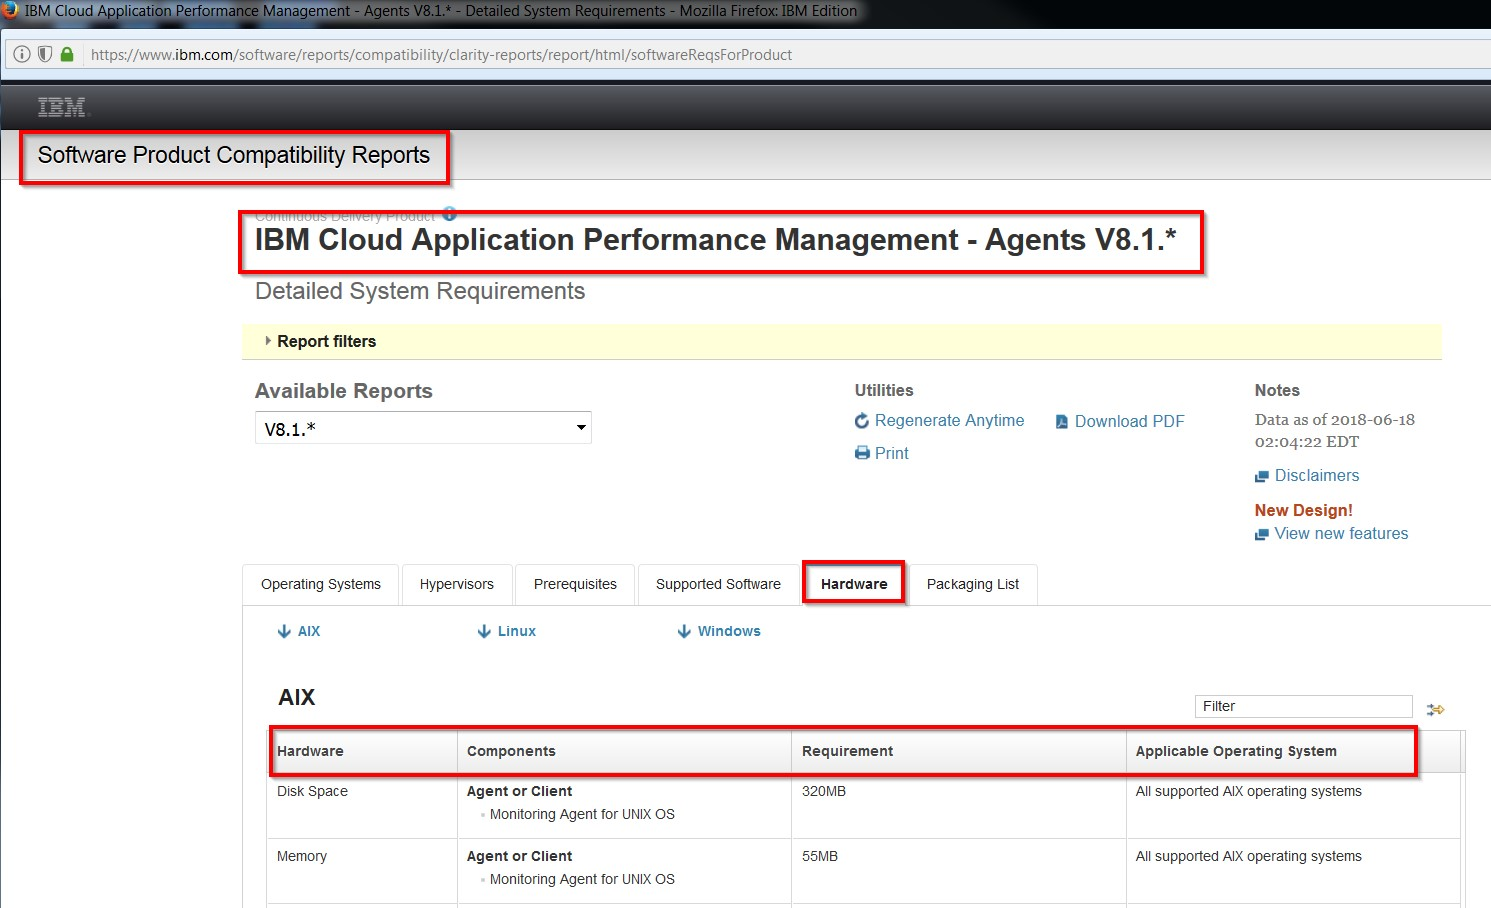Click the IBM logo in header

coord(62,107)
